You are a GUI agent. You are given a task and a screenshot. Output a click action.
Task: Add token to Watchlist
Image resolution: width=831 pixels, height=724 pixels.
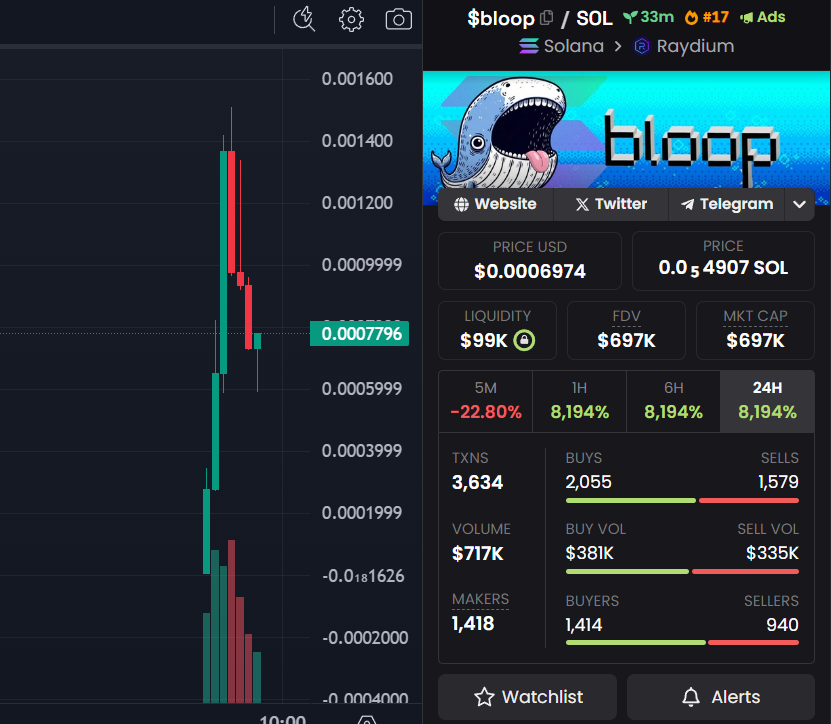[x=527, y=696]
